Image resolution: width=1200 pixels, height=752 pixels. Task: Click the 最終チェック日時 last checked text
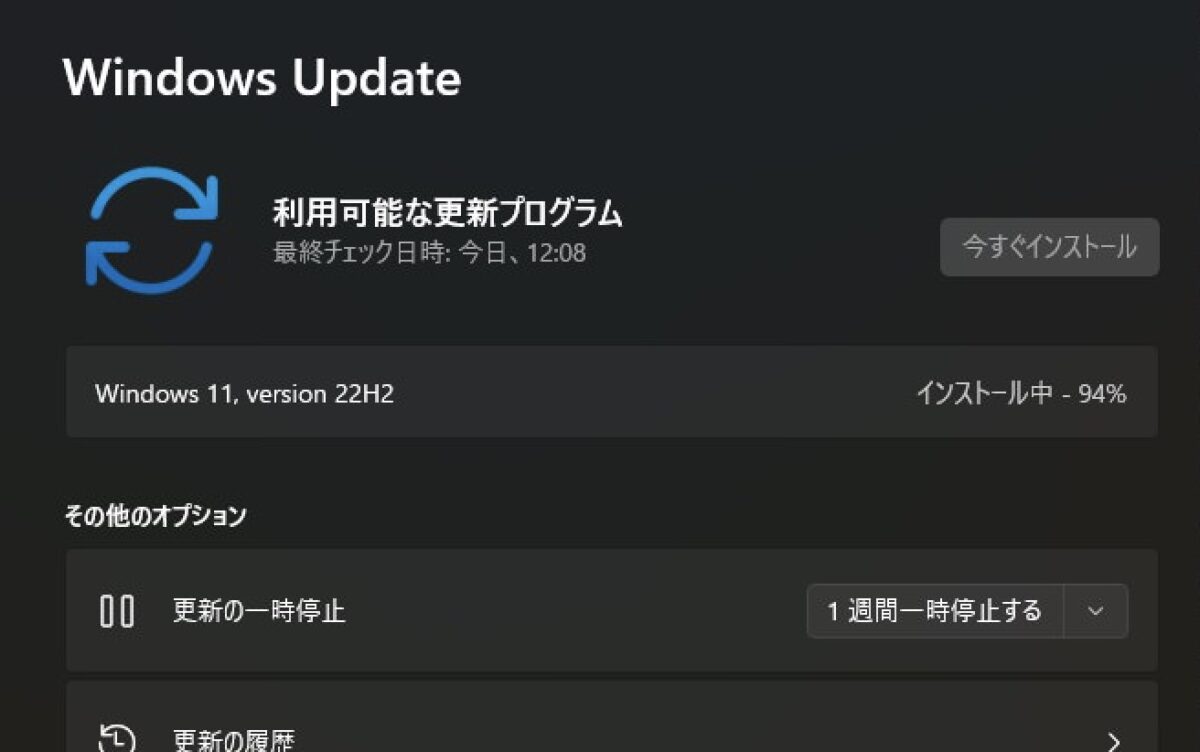429,252
